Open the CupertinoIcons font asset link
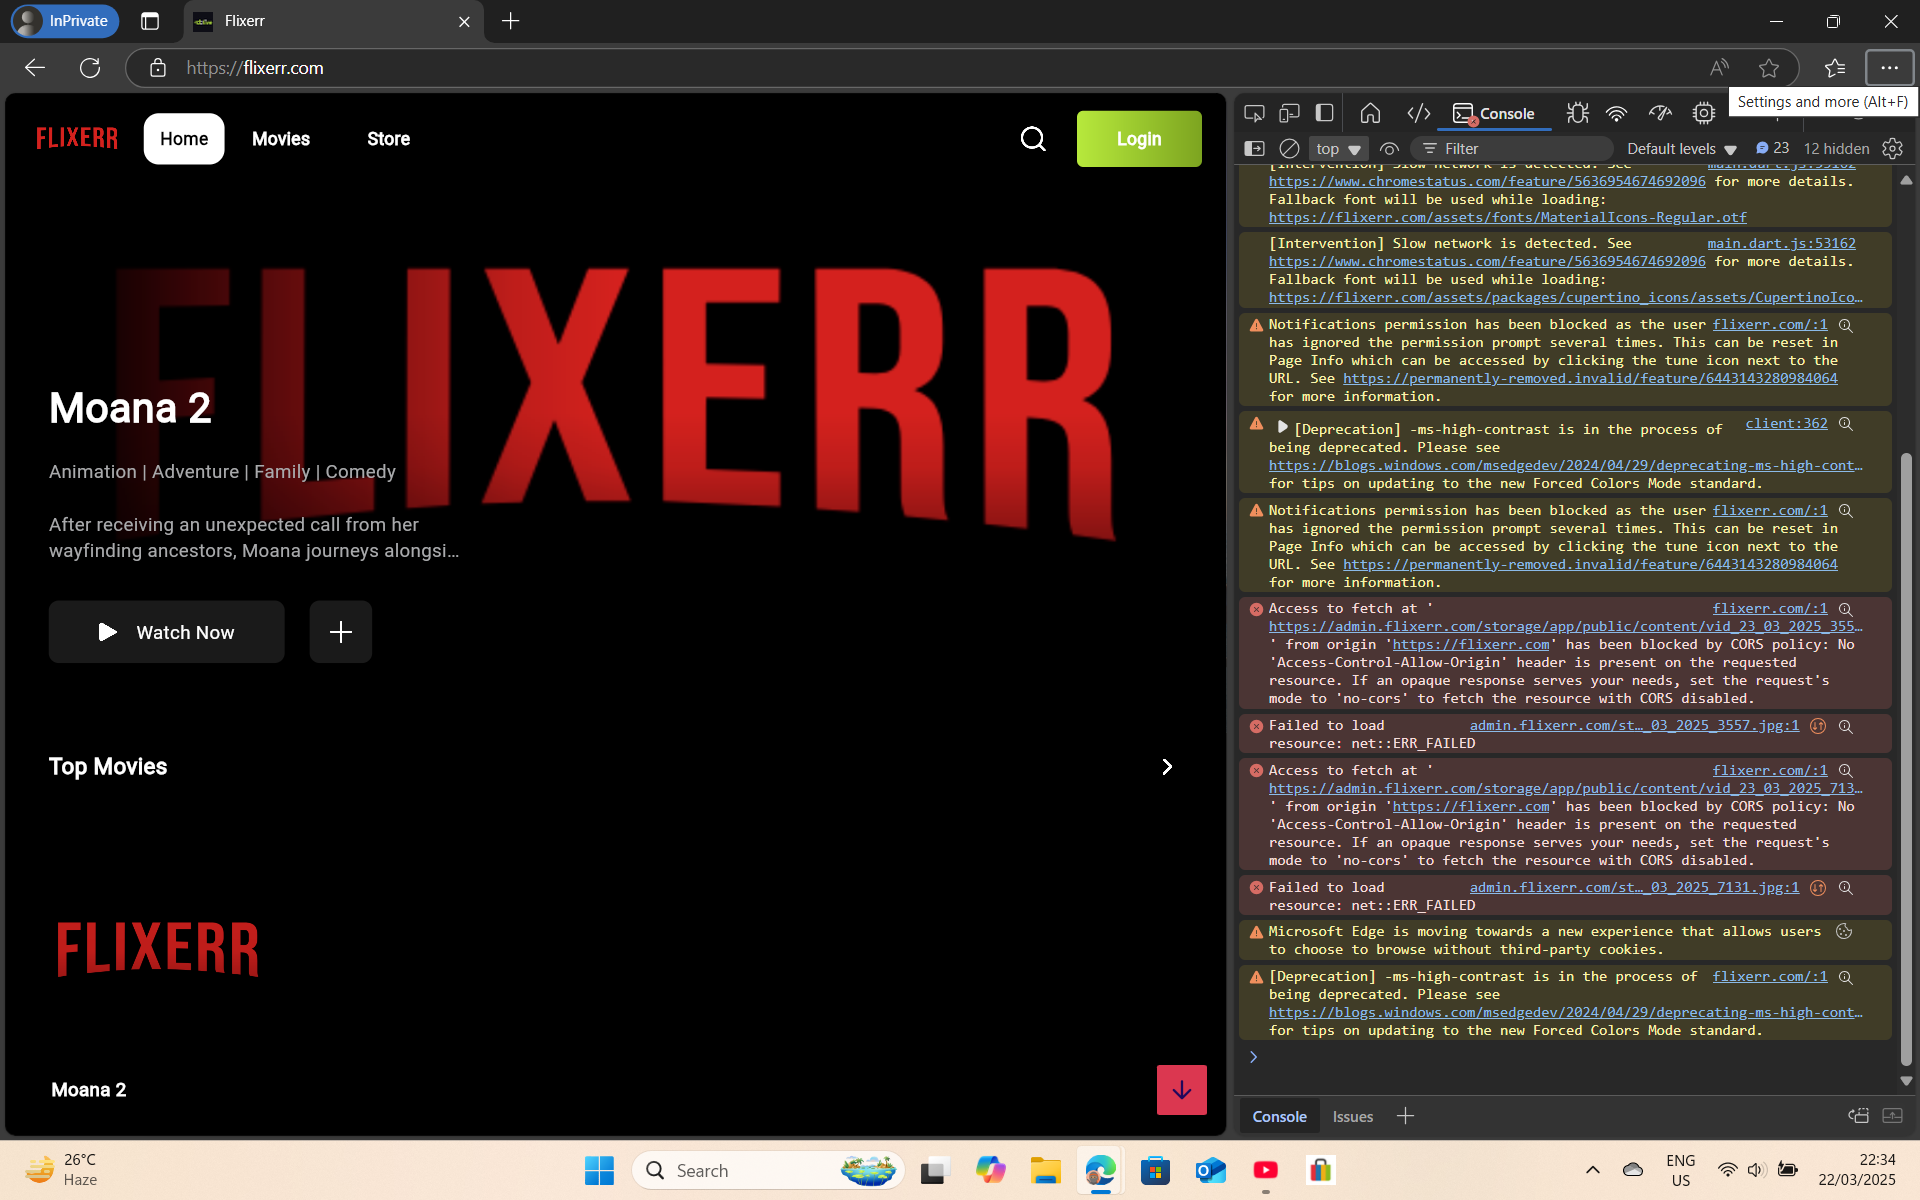 pos(1565,297)
